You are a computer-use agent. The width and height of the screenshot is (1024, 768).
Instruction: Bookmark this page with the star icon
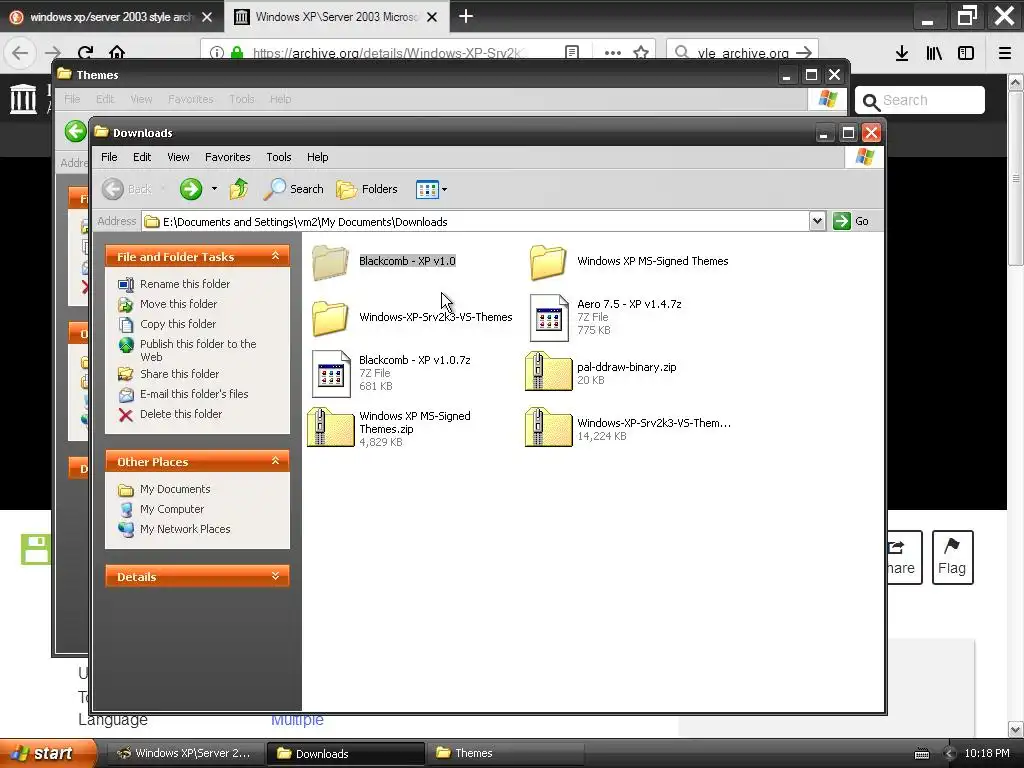(x=641, y=53)
